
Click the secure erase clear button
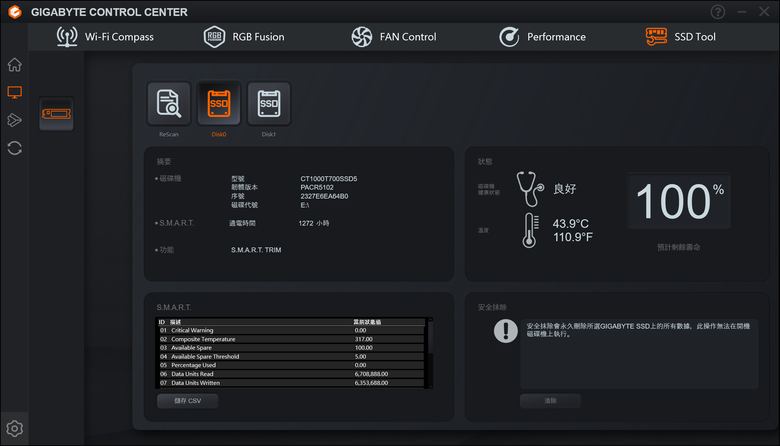(550, 401)
